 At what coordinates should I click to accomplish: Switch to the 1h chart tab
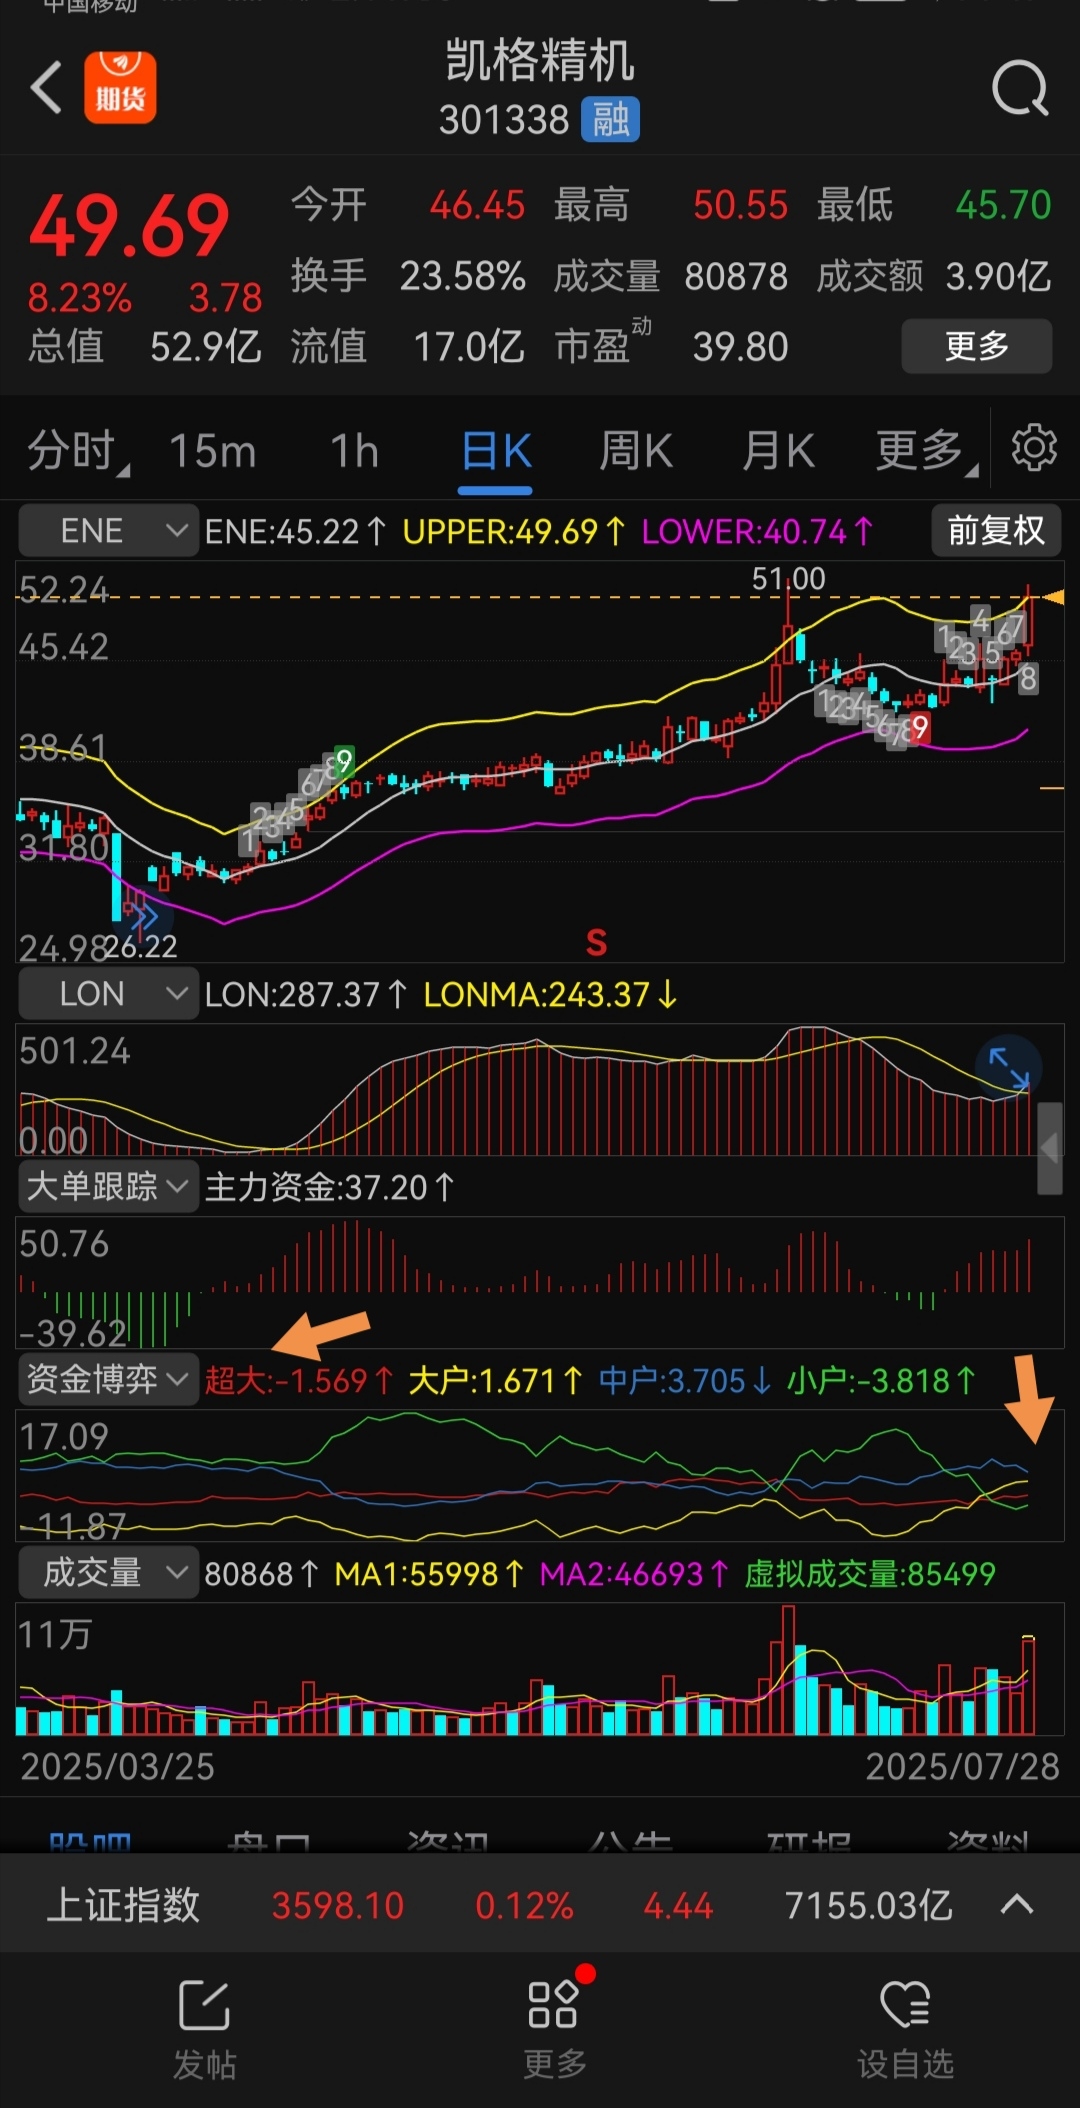[355, 451]
